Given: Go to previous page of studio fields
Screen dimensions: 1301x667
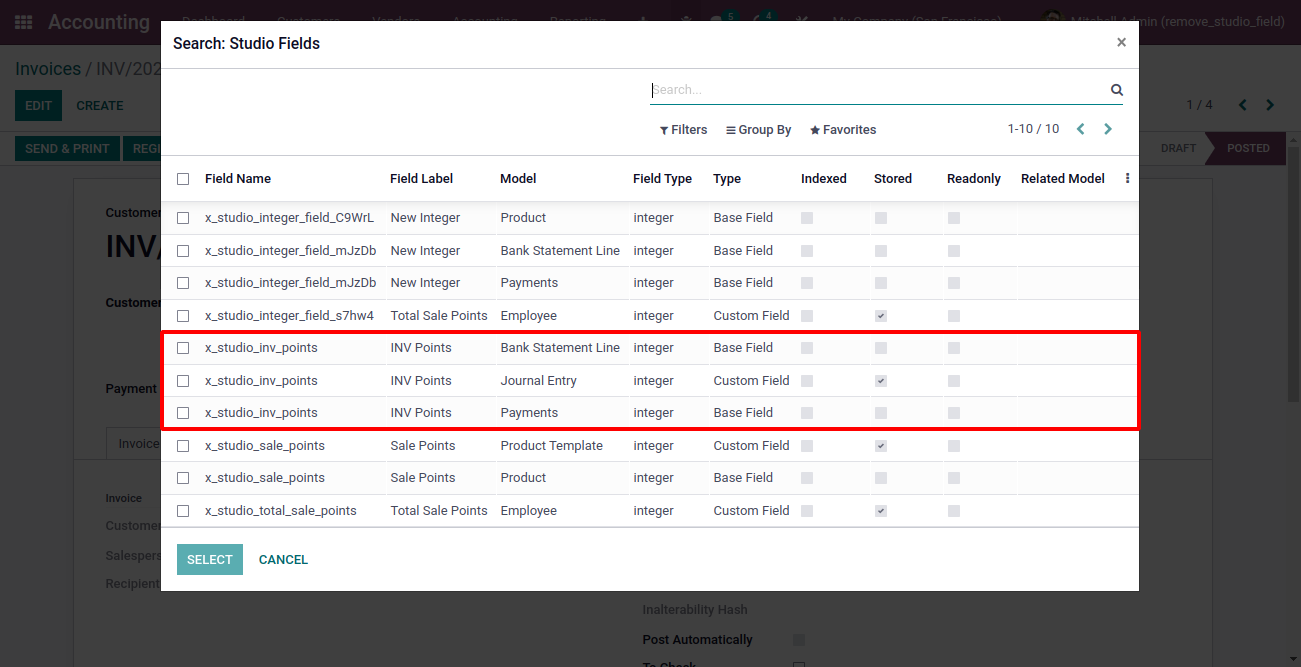Looking at the screenshot, I should (x=1081, y=129).
